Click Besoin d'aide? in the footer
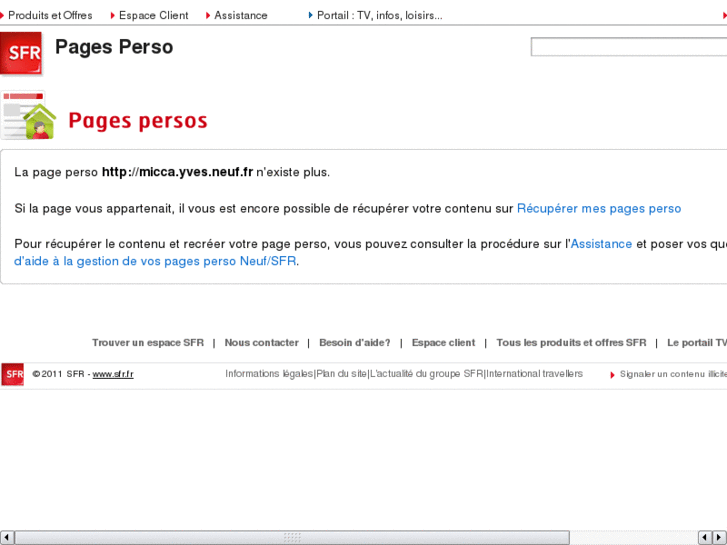Screen dimensions: 727x545 click(355, 343)
